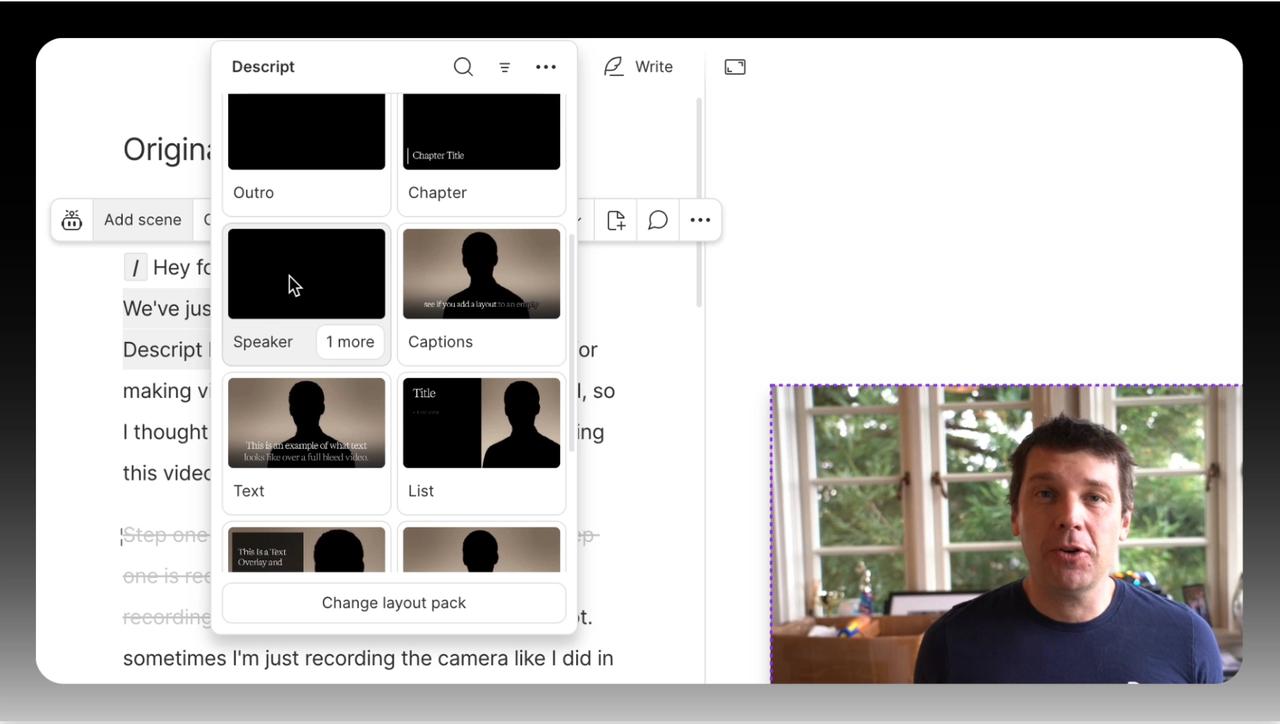
Task: Open the three-dot menu in Descript panel header
Action: tap(545, 67)
